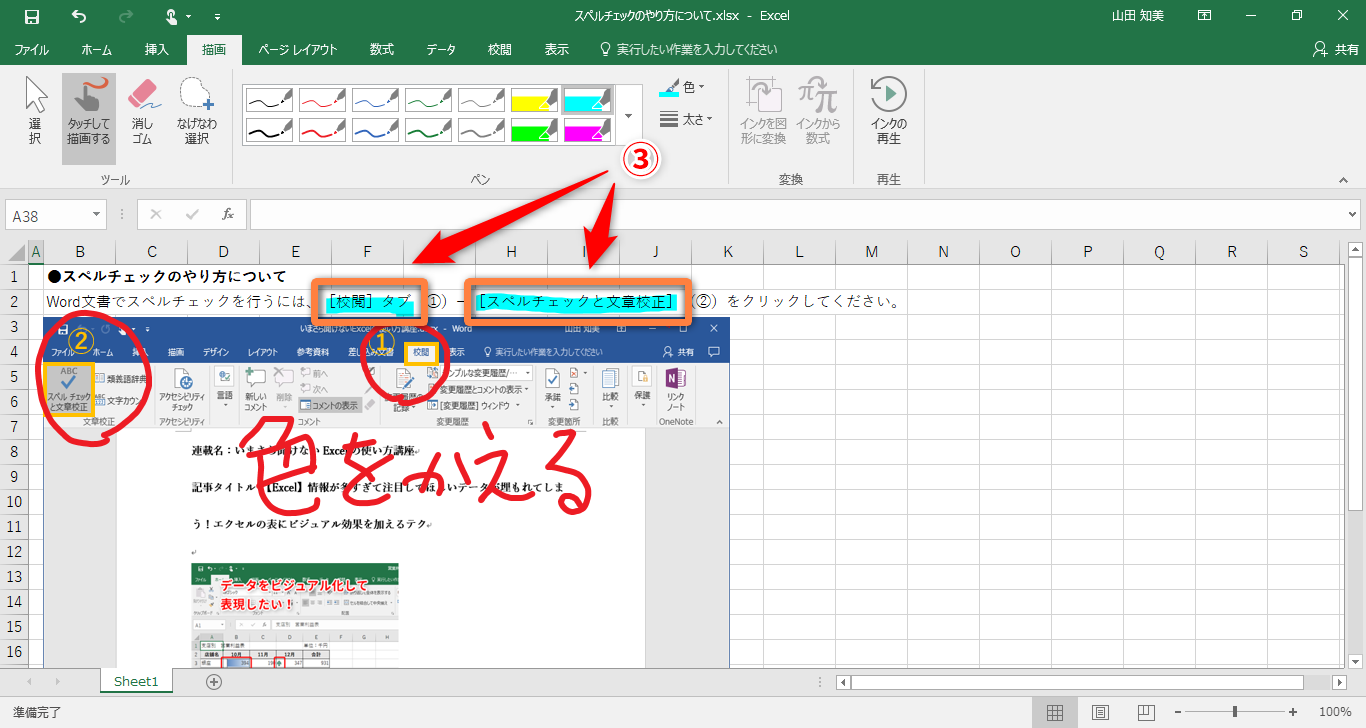The height and width of the screenshot is (728, 1366).
Task: Select the thin blue pen
Action: coord(375,100)
